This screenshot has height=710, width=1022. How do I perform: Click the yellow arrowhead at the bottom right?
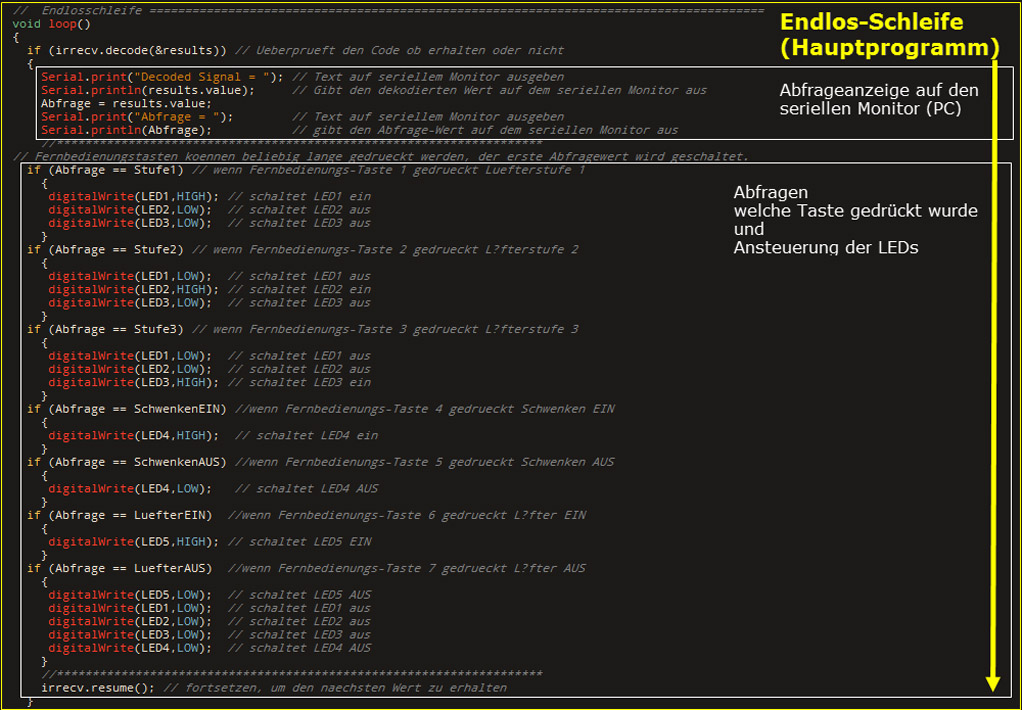pos(992,682)
